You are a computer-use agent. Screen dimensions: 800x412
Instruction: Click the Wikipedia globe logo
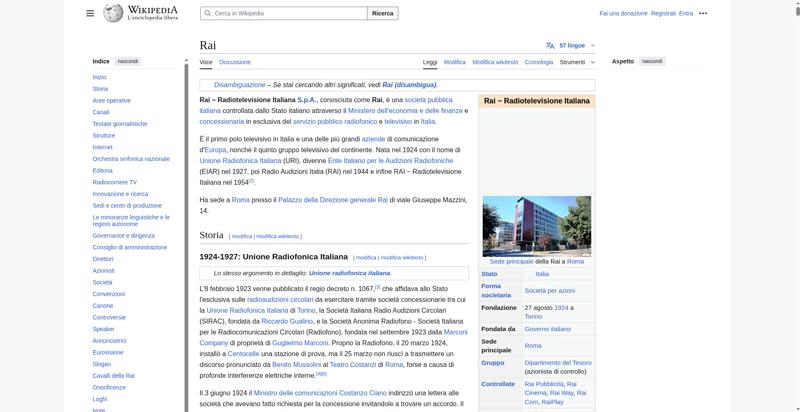pyautogui.click(x=113, y=13)
